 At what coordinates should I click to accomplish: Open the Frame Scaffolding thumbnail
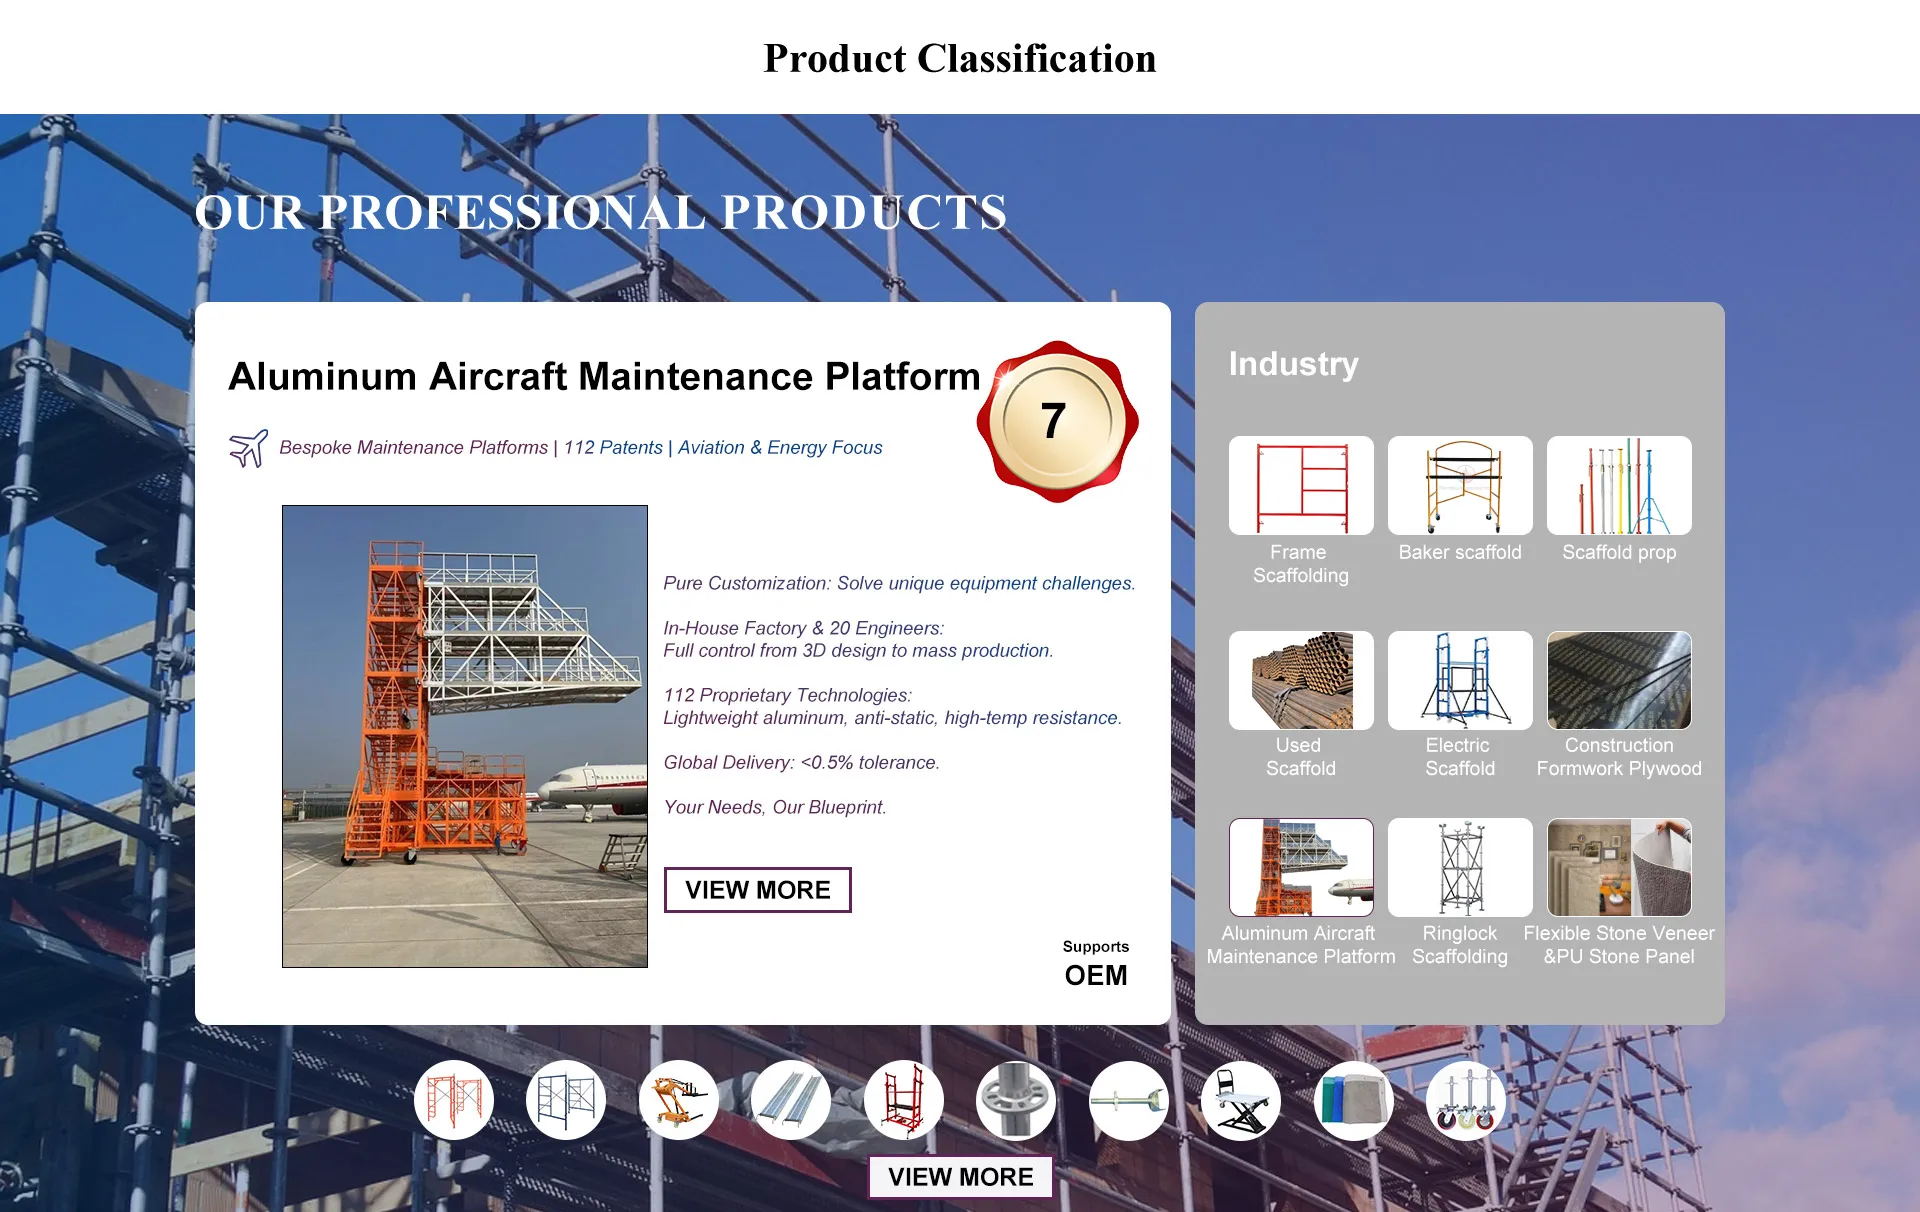pyautogui.click(x=1301, y=485)
